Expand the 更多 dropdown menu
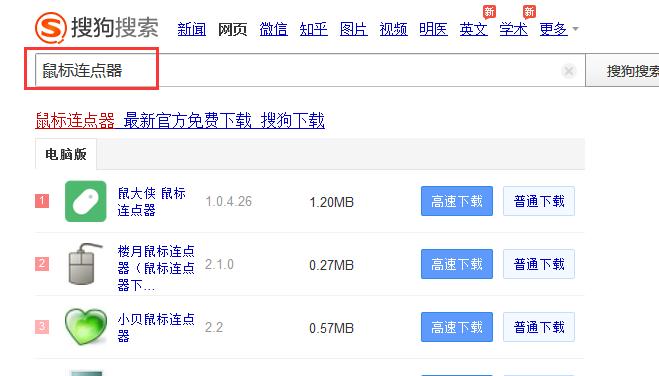The image size is (659, 376). pyautogui.click(x=559, y=29)
